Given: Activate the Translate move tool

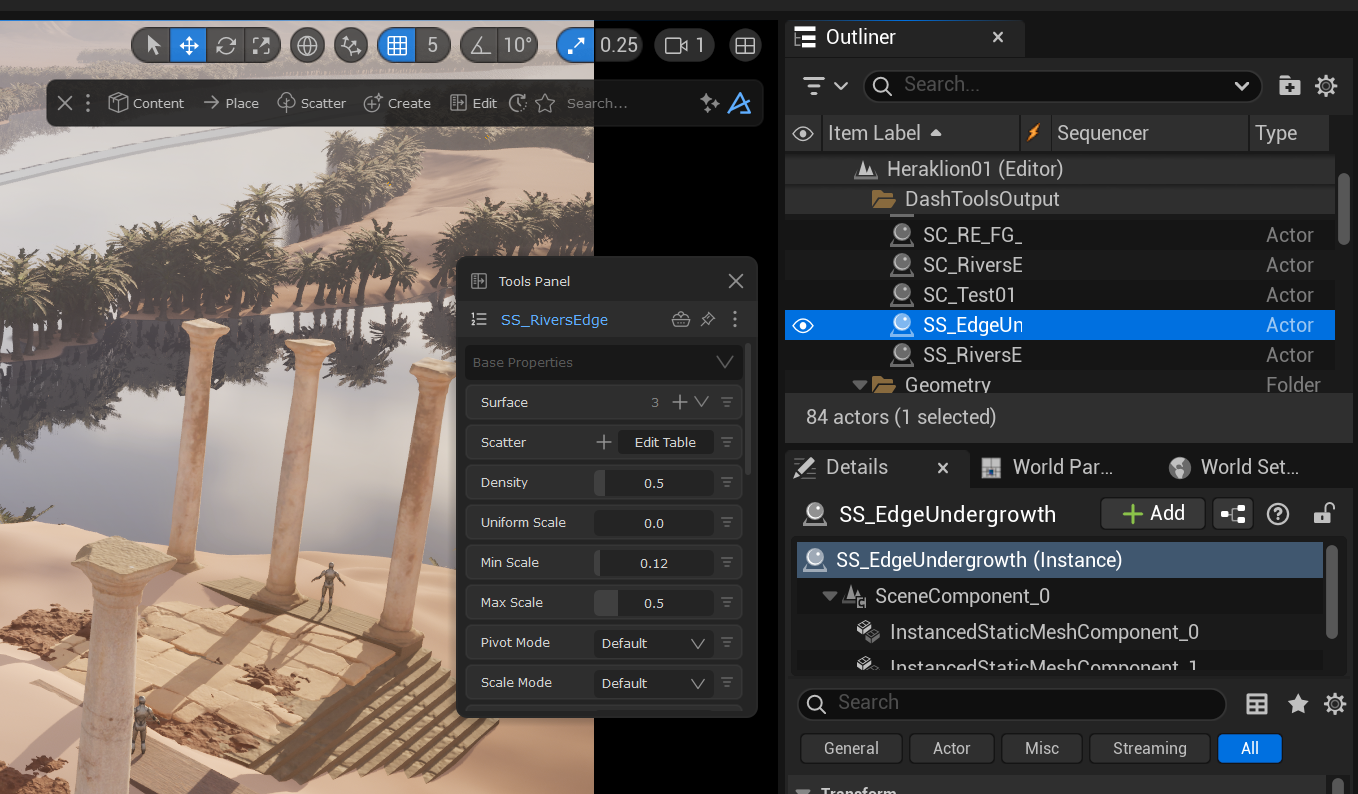Looking at the screenshot, I should pos(187,45).
